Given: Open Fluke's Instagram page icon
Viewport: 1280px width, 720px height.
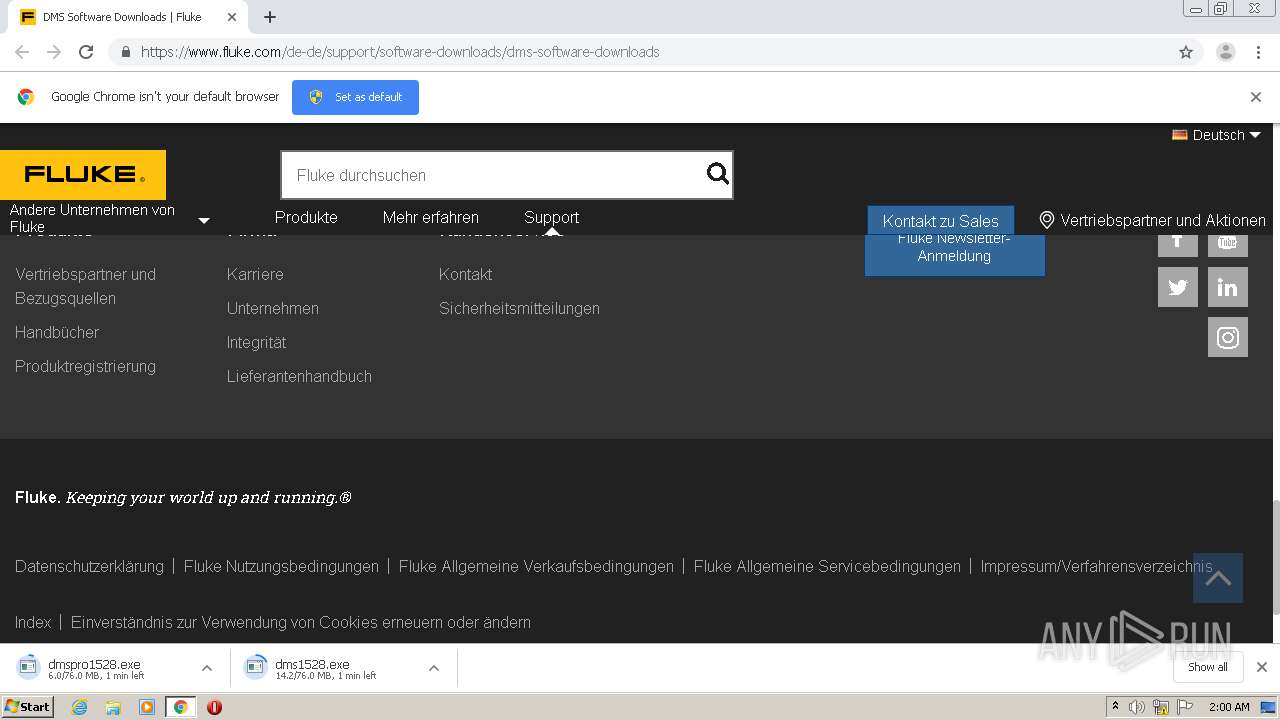Looking at the screenshot, I should (1228, 337).
